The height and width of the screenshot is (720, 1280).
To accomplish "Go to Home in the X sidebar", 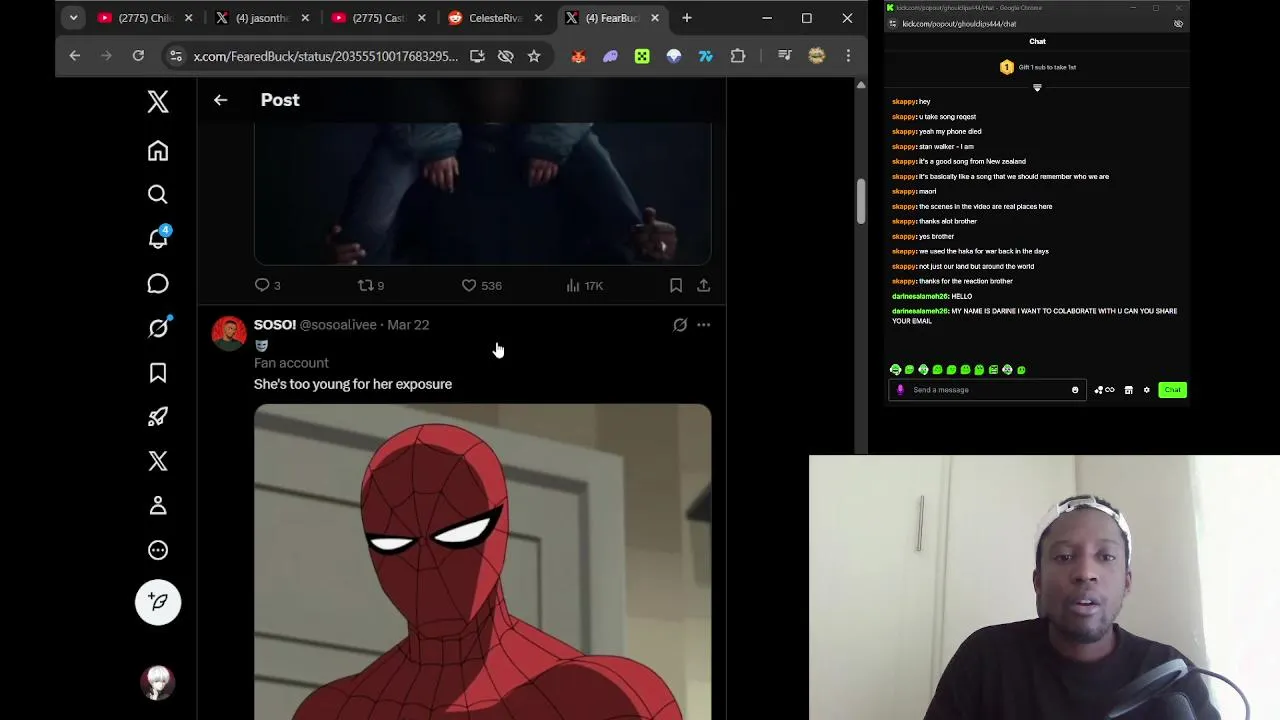I will (158, 151).
